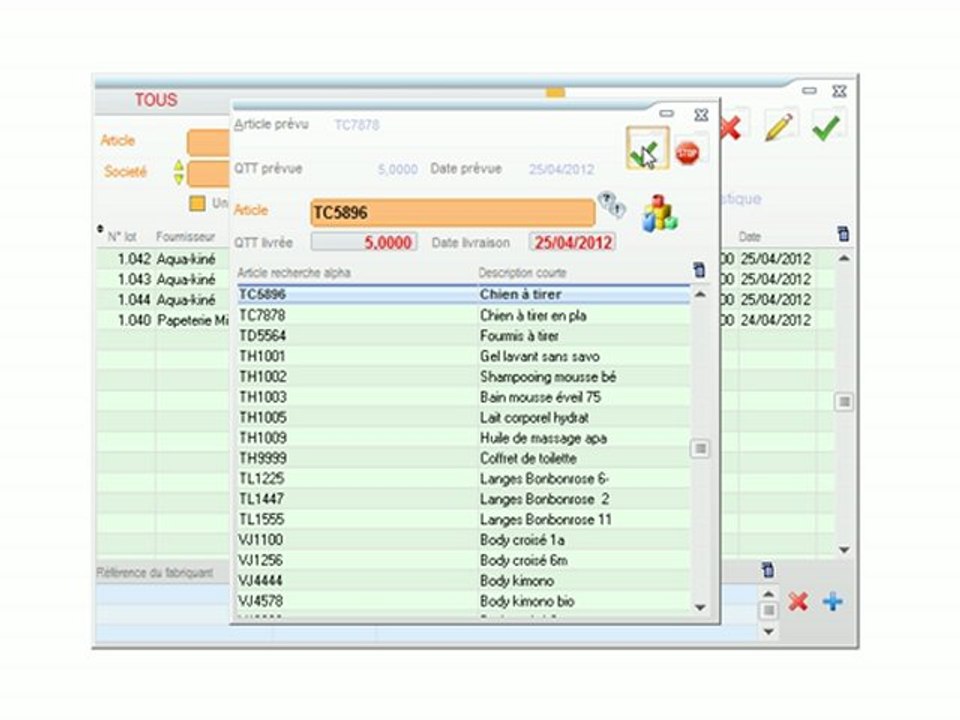The width and height of the screenshot is (960, 720).
Task: Click article list scroll down arrow
Action: pos(700,607)
